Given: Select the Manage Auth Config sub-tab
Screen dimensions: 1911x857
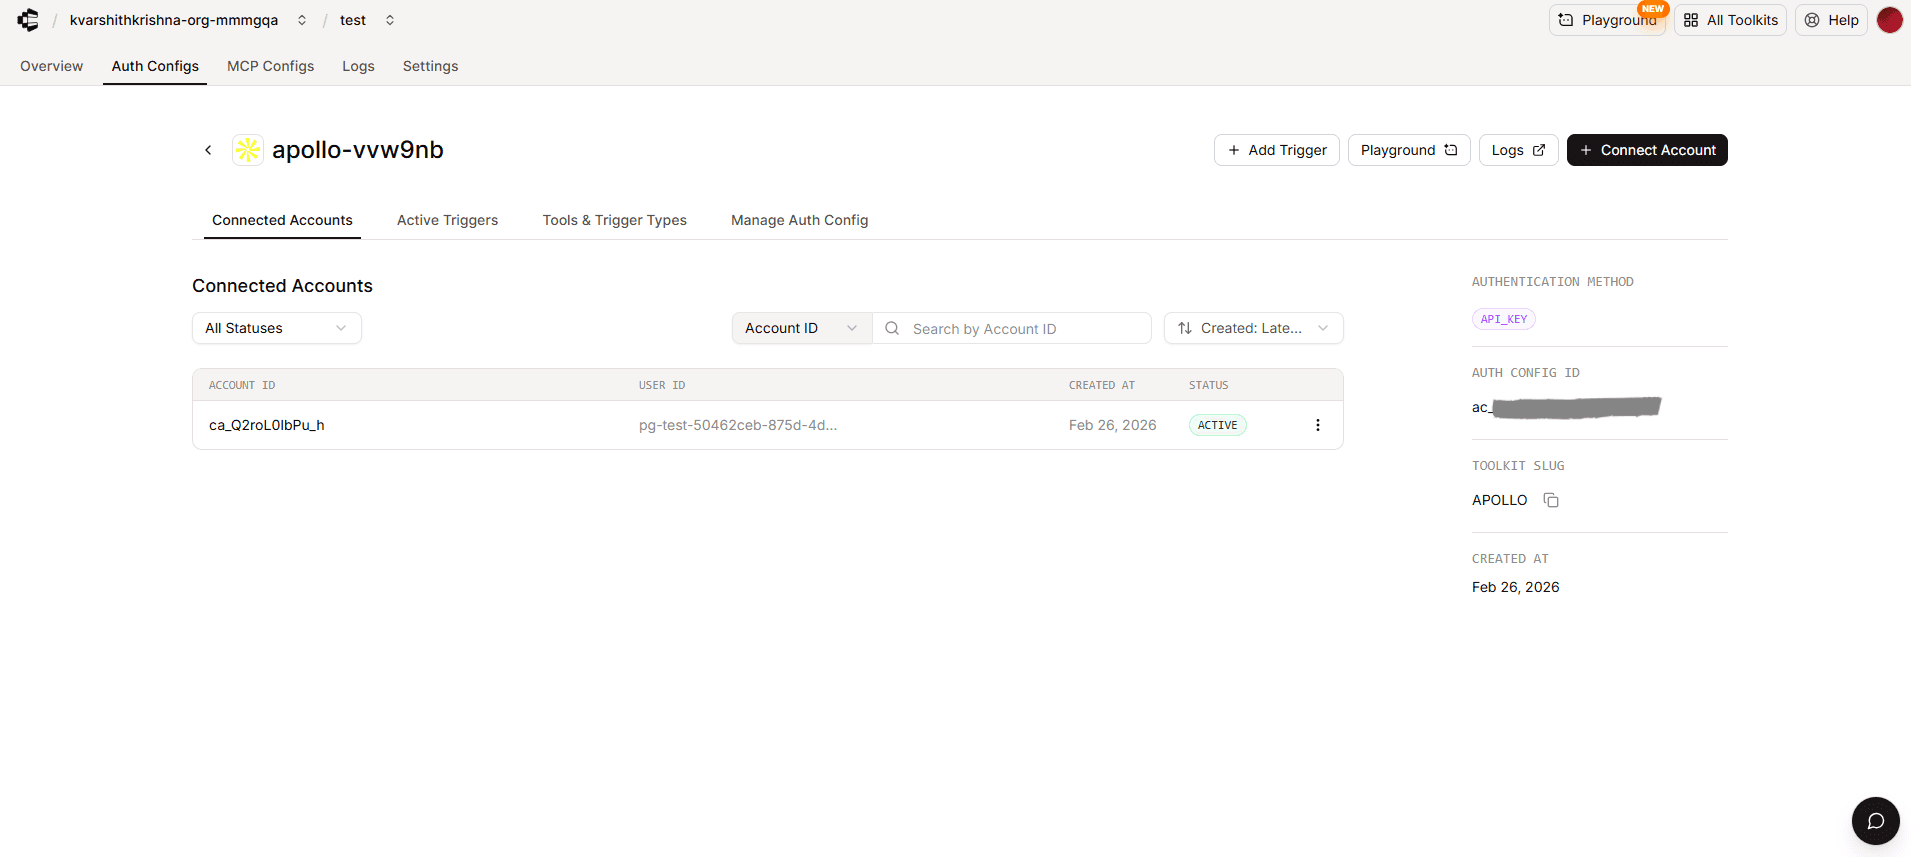Looking at the screenshot, I should point(799,220).
